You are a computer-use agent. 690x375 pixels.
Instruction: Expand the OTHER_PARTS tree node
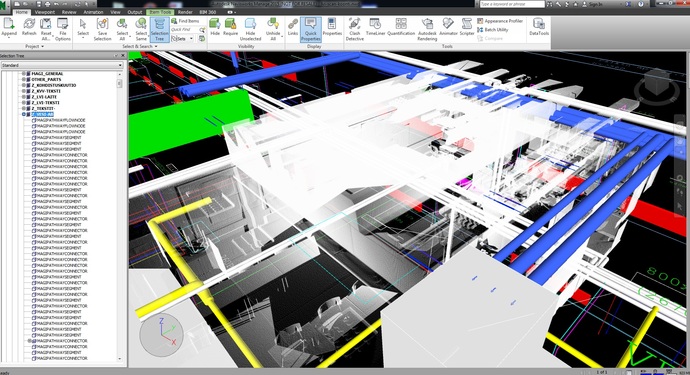click(24, 80)
